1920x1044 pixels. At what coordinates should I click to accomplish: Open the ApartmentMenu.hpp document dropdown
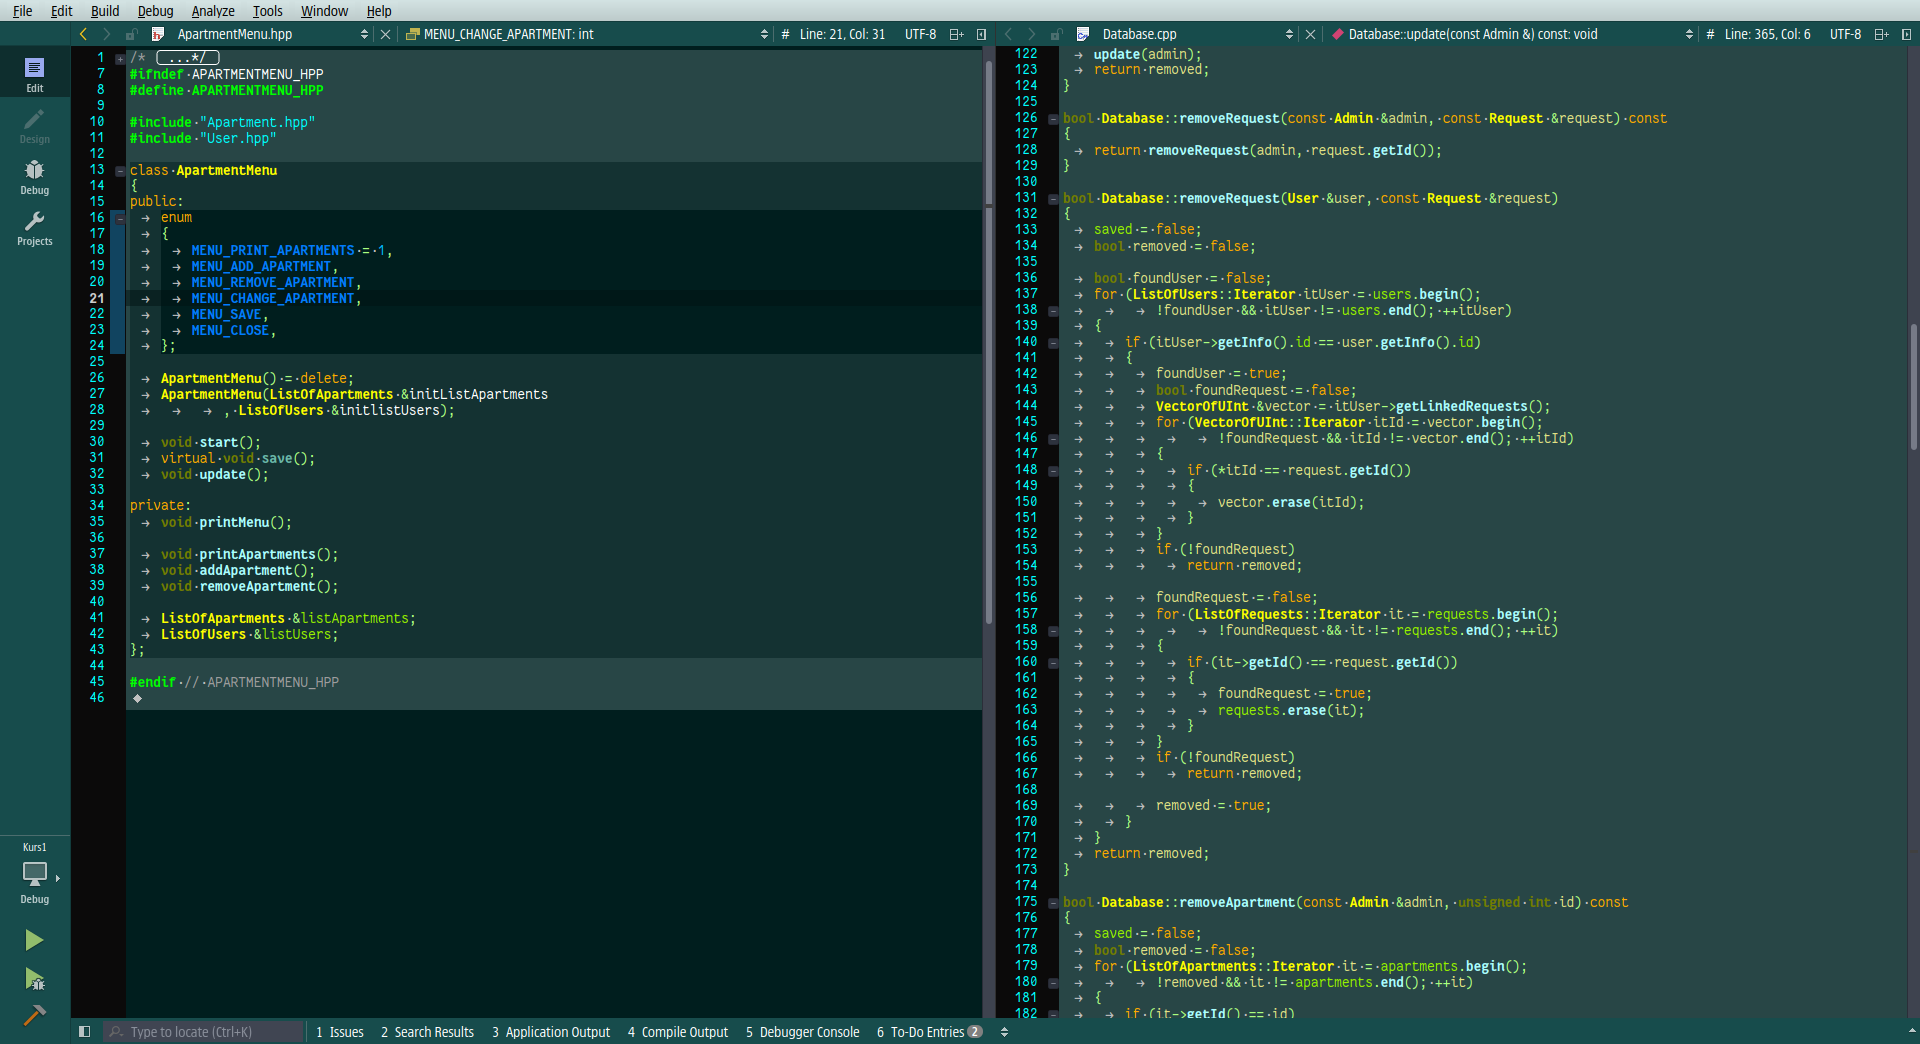[364, 34]
